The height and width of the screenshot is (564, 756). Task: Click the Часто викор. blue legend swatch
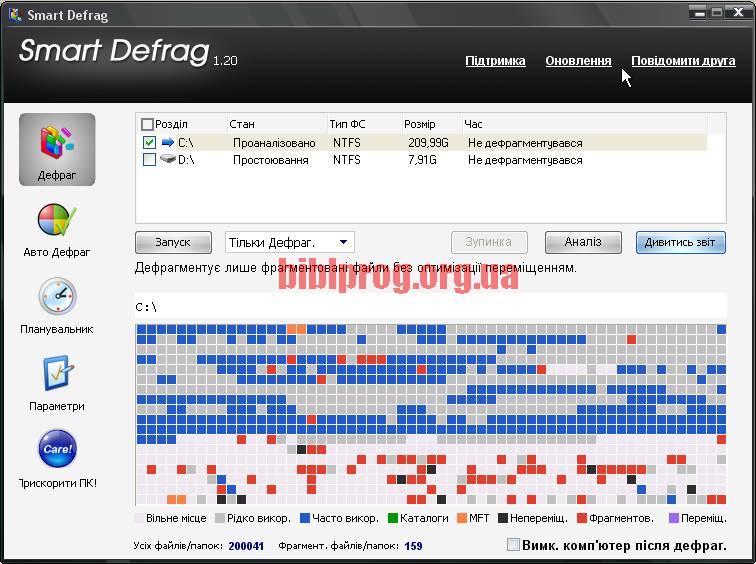click(x=305, y=518)
